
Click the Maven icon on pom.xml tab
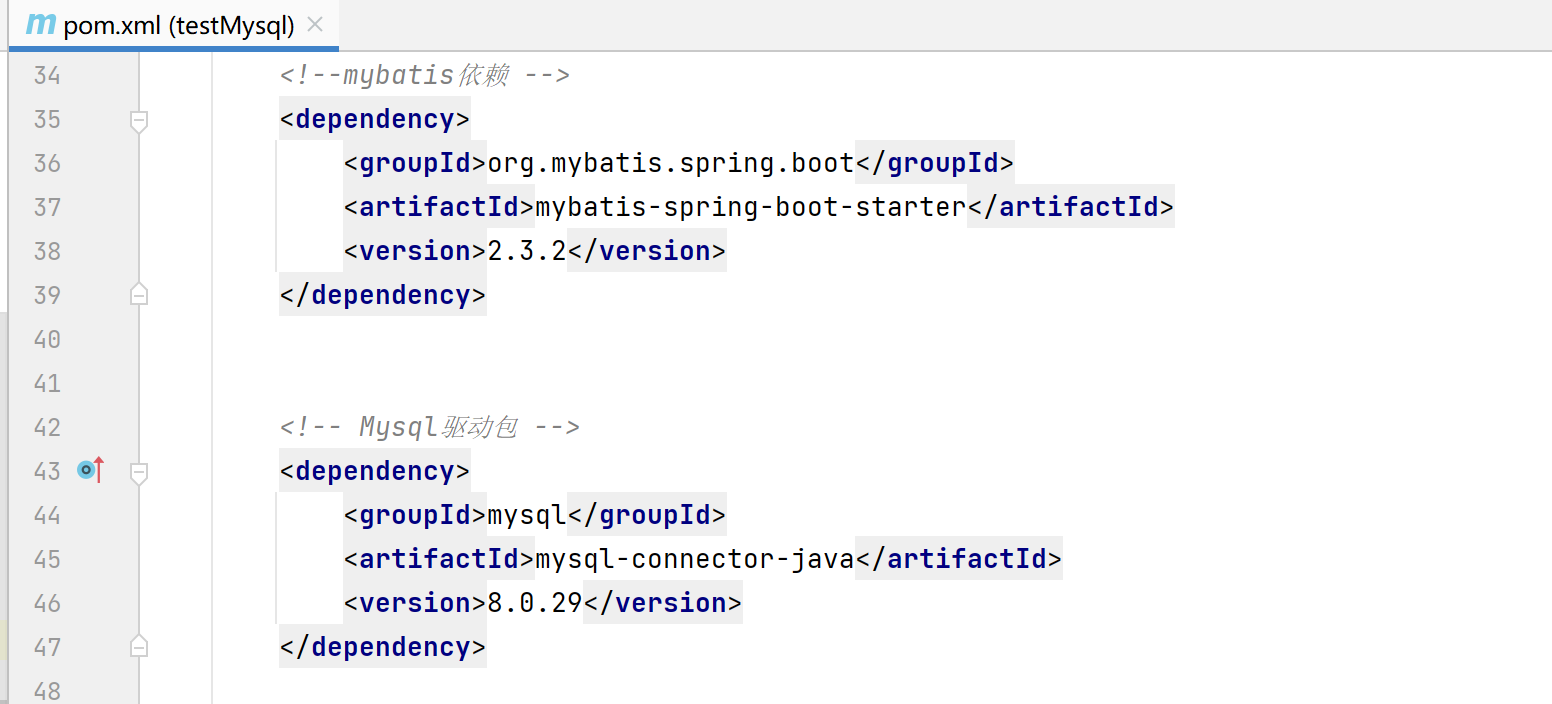[x=40, y=25]
